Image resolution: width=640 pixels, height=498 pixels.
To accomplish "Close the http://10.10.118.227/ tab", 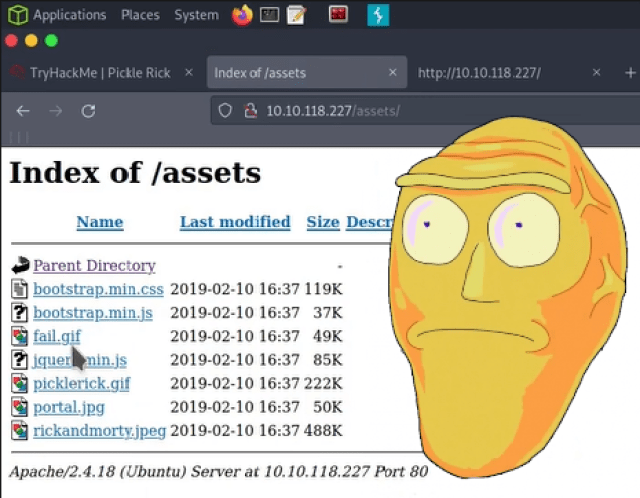I will pos(596,73).
